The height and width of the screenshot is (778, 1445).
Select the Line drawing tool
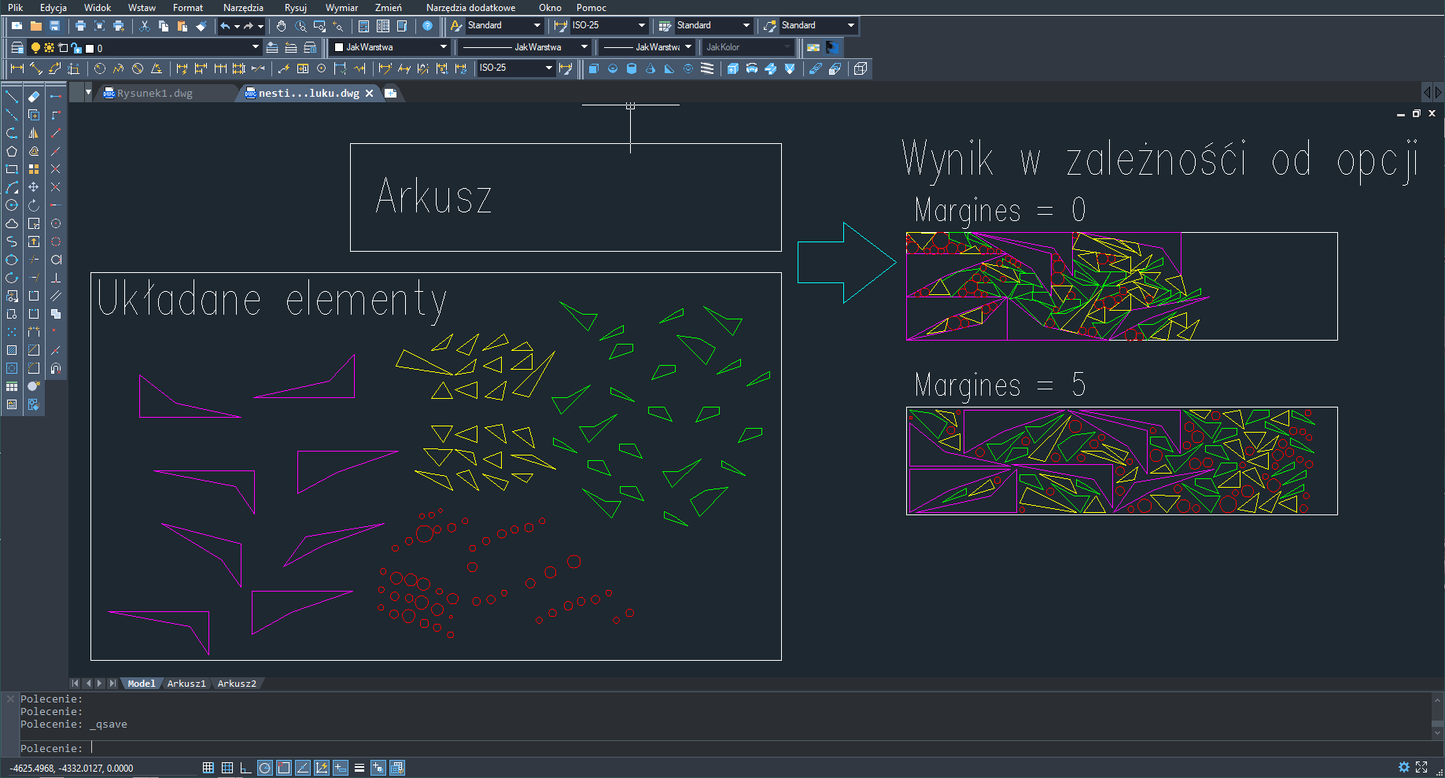point(12,97)
